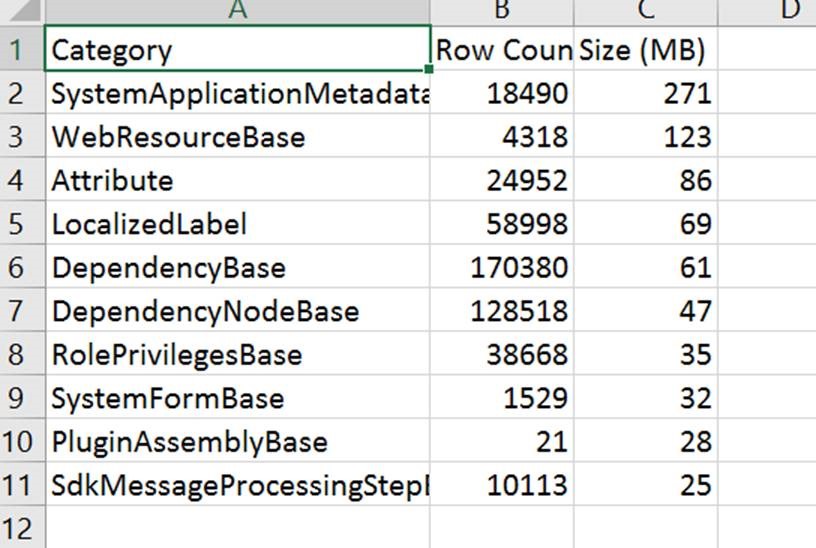Click the Category header cell
The image size is (816, 548).
pos(237,50)
